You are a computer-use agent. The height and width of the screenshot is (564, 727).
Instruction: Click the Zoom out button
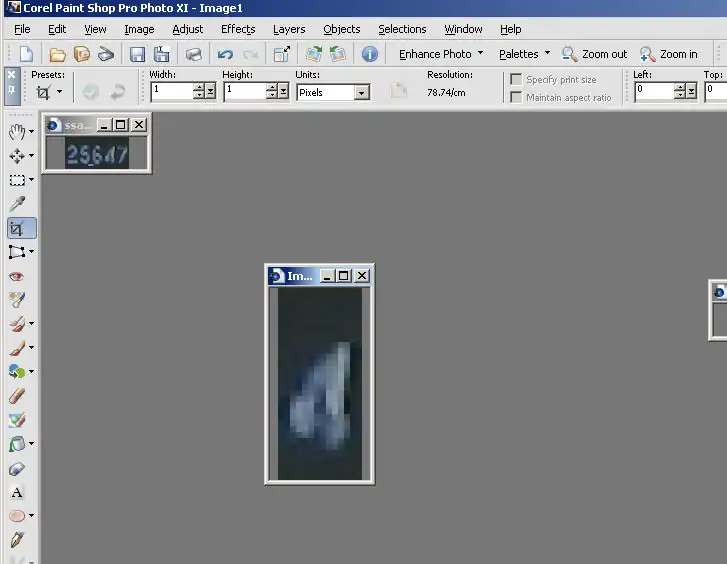tap(594, 54)
